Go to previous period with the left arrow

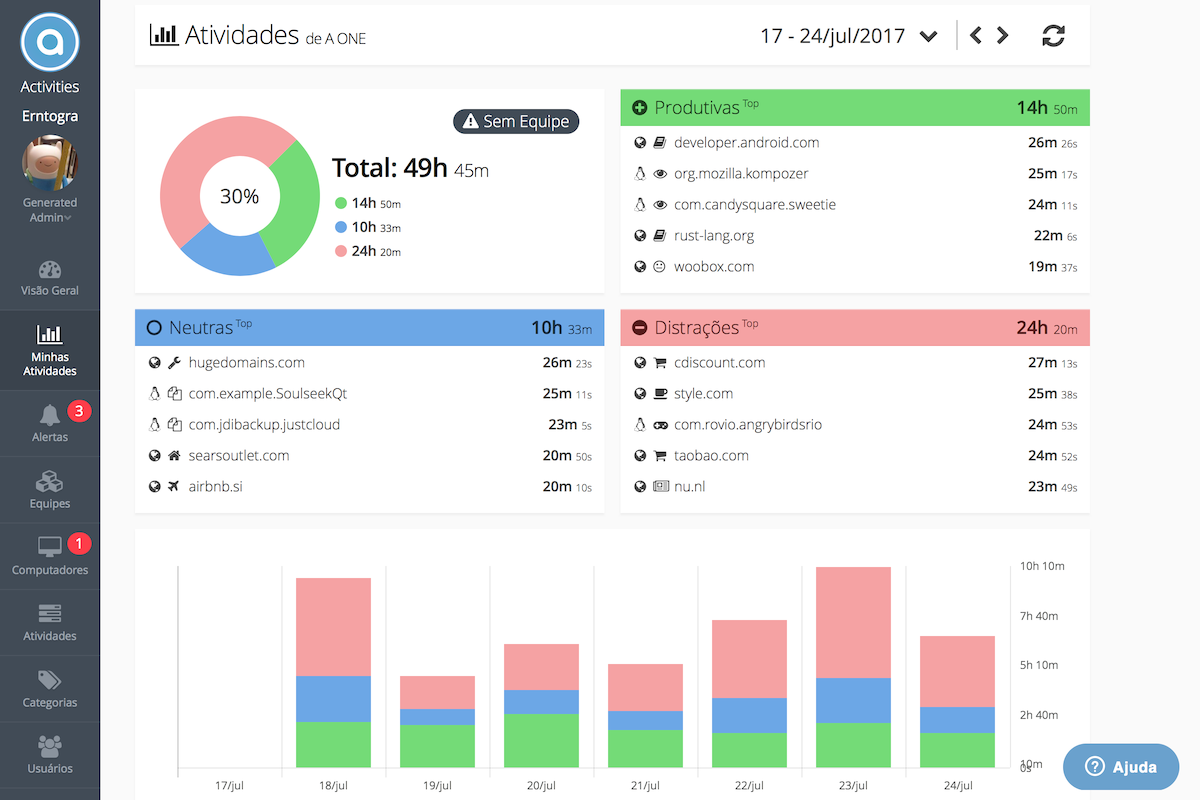pyautogui.click(x=976, y=34)
